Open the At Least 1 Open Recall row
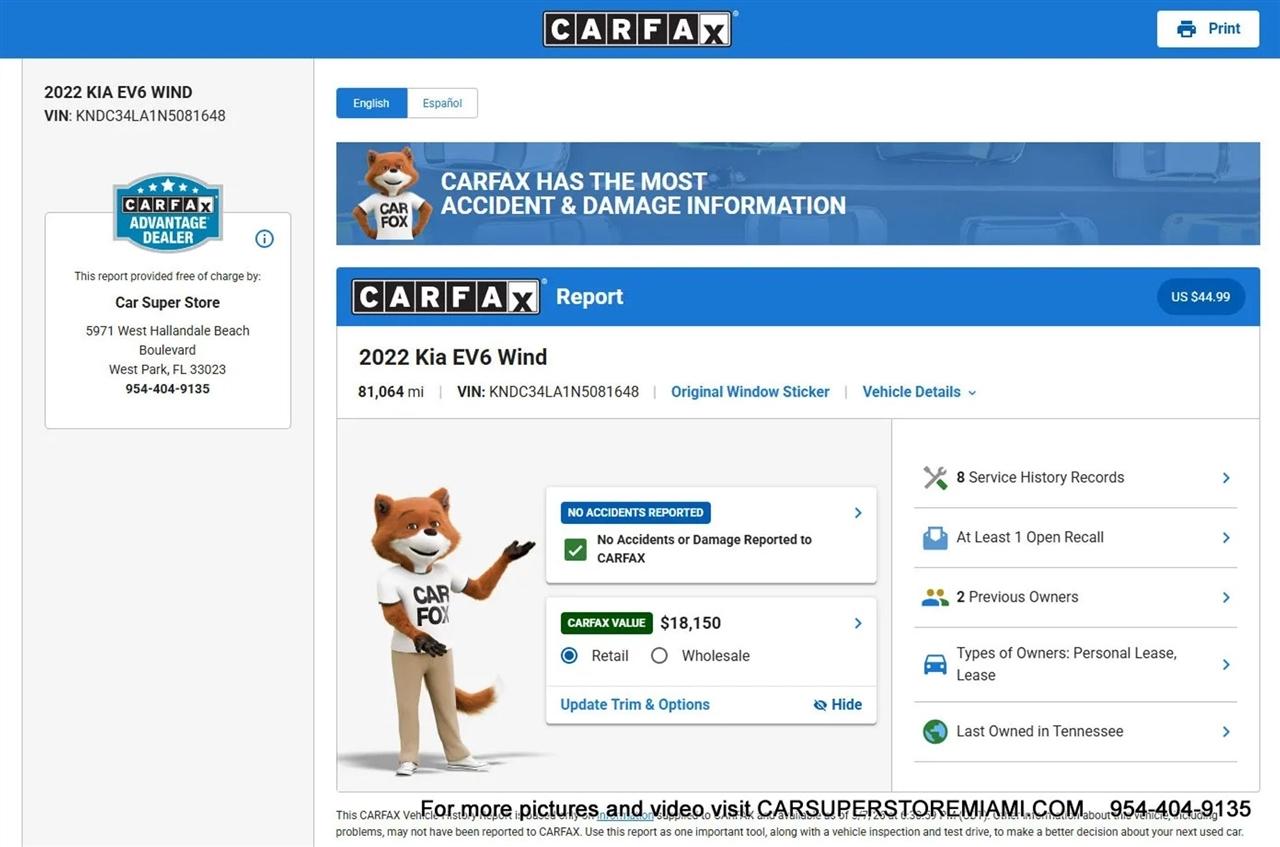Viewport: 1280px width, 847px height. coord(1076,538)
